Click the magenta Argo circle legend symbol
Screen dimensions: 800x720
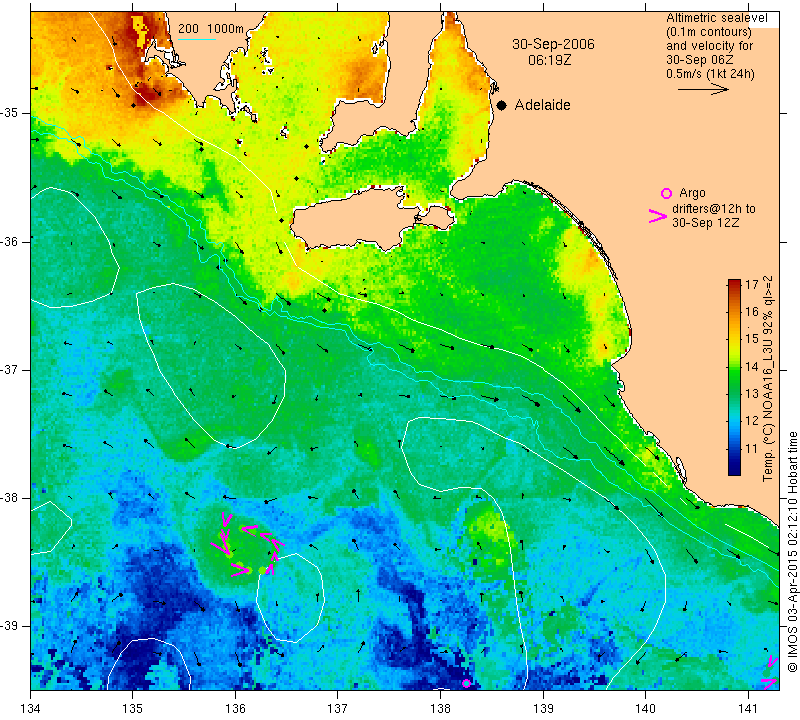tap(666, 193)
